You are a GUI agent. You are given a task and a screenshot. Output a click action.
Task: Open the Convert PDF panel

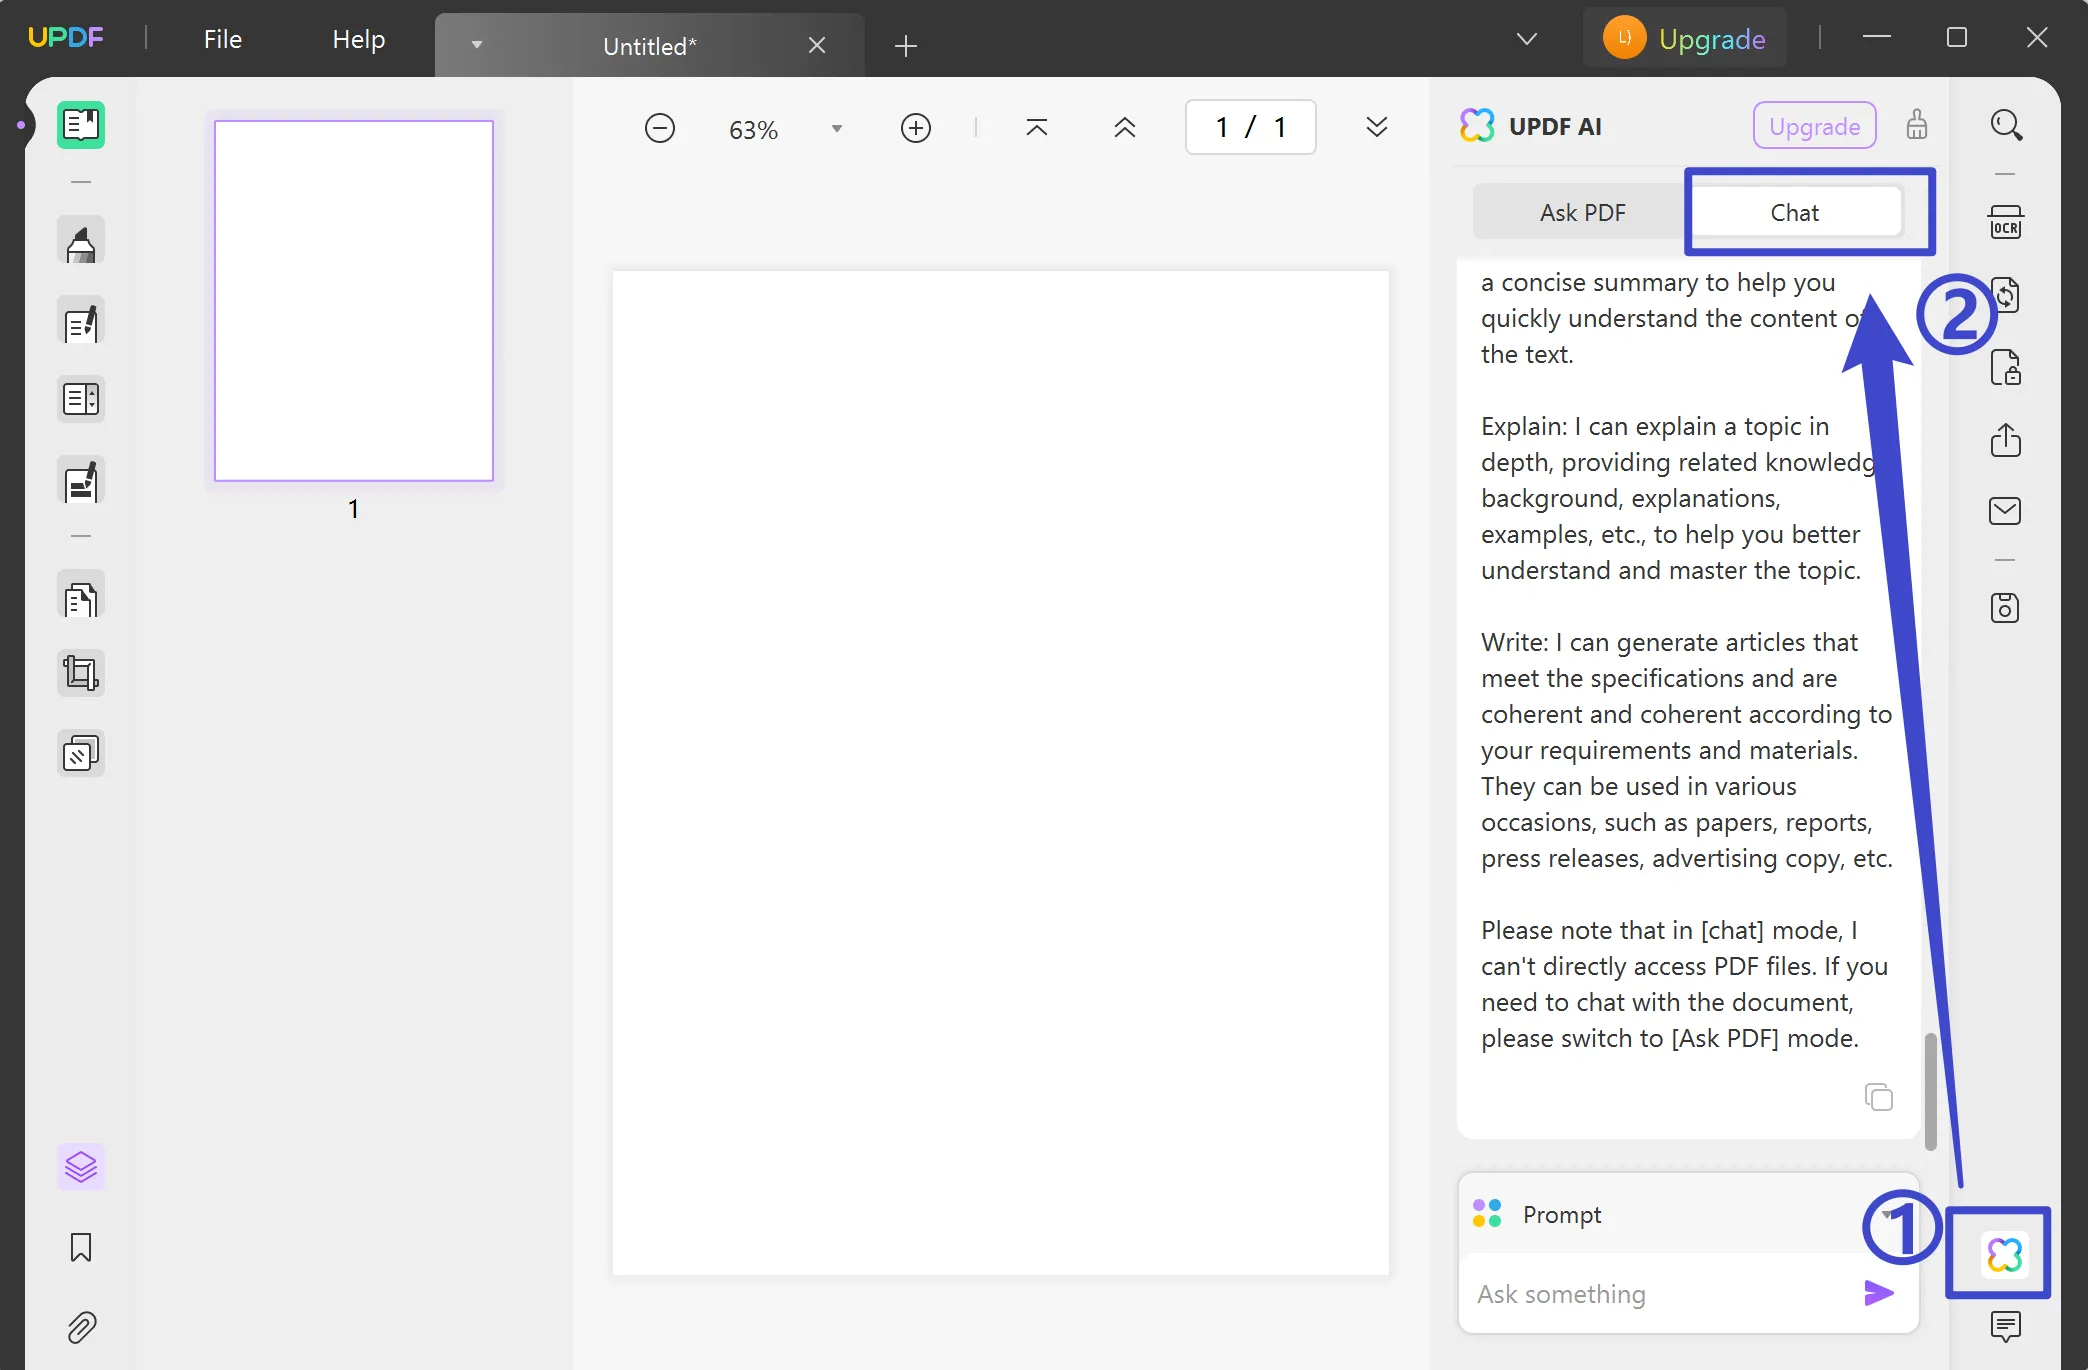click(x=2006, y=295)
